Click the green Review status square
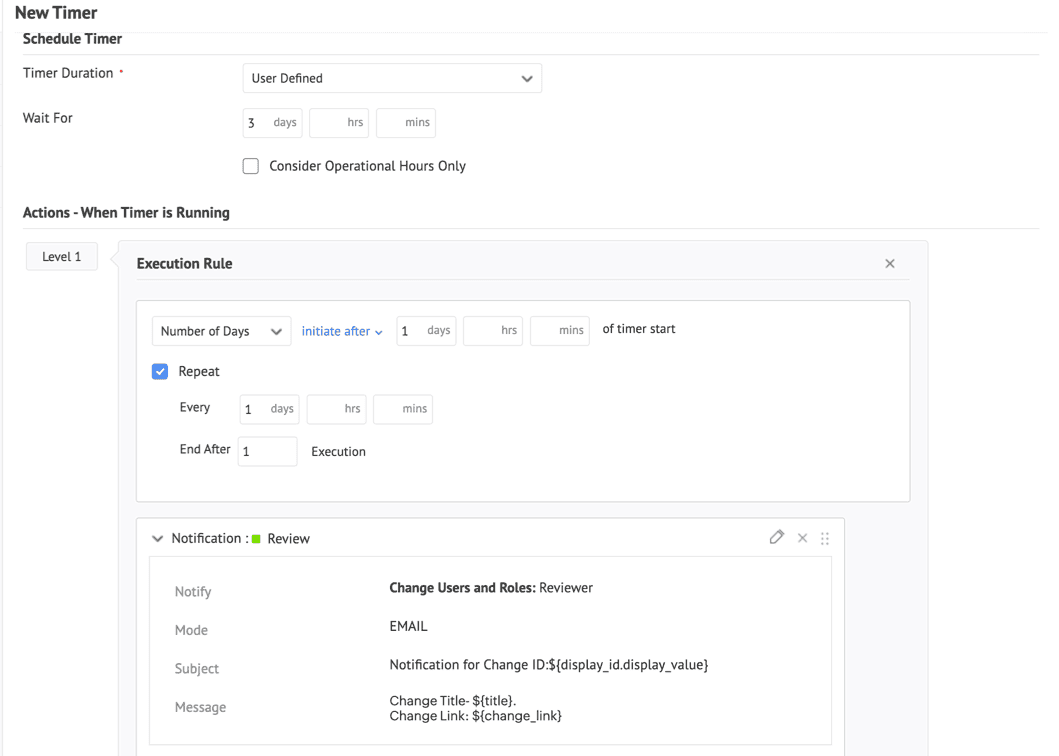The width and height of the screenshot is (1059, 756). click(x=257, y=539)
